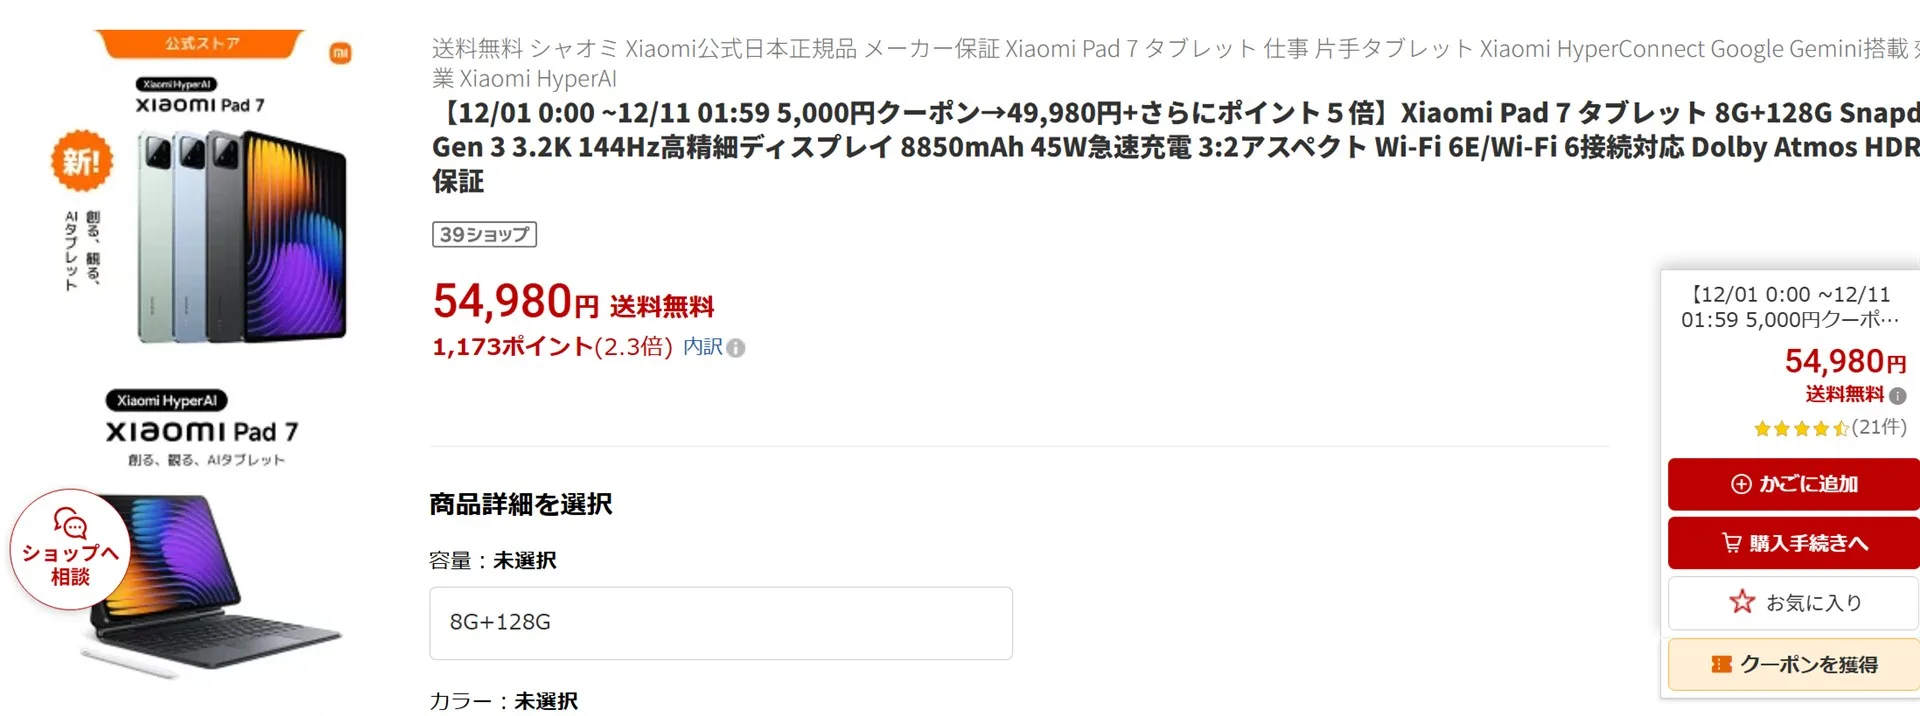Click info icon next to sidebar 送料無料
Viewport: 1920px width, 716px height.
[x=1897, y=395]
